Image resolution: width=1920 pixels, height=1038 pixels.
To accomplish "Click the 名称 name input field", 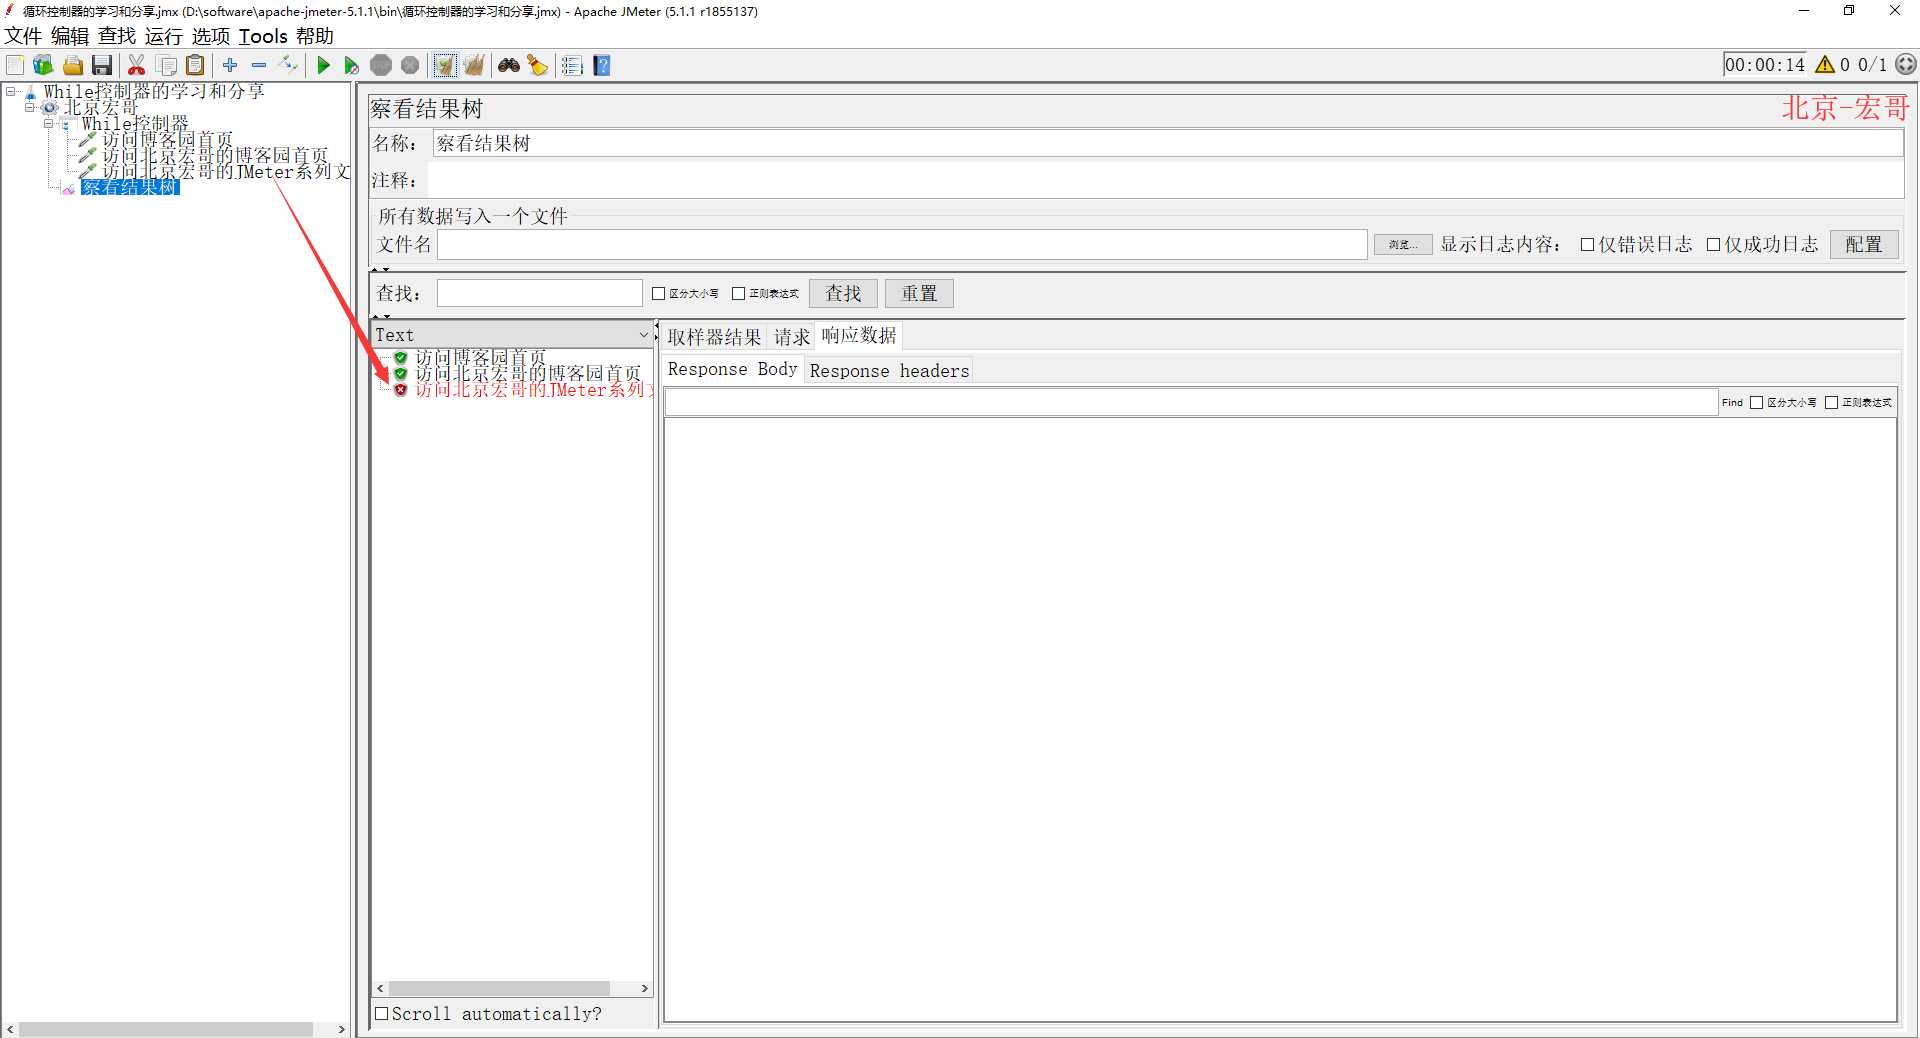I will [x=1167, y=144].
